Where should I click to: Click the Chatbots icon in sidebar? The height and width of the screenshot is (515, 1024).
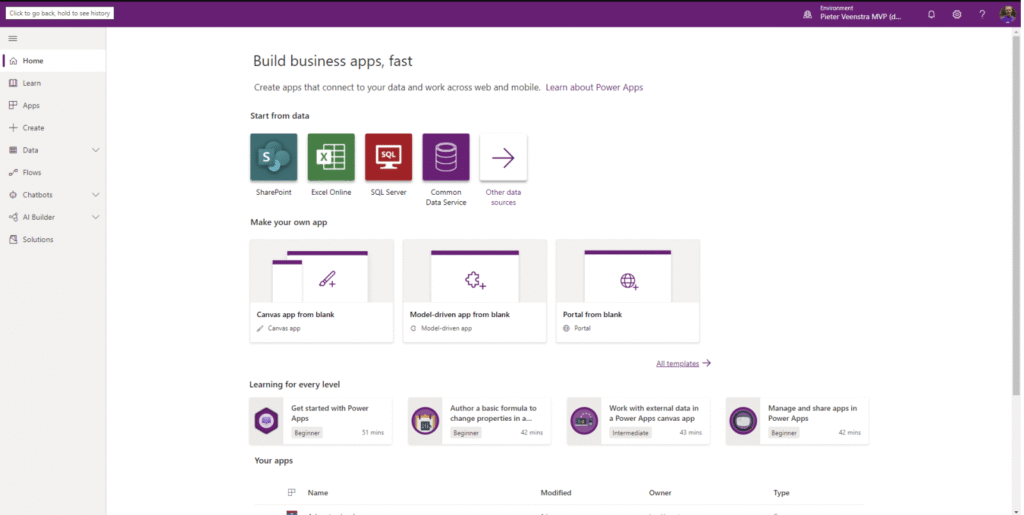coord(13,195)
